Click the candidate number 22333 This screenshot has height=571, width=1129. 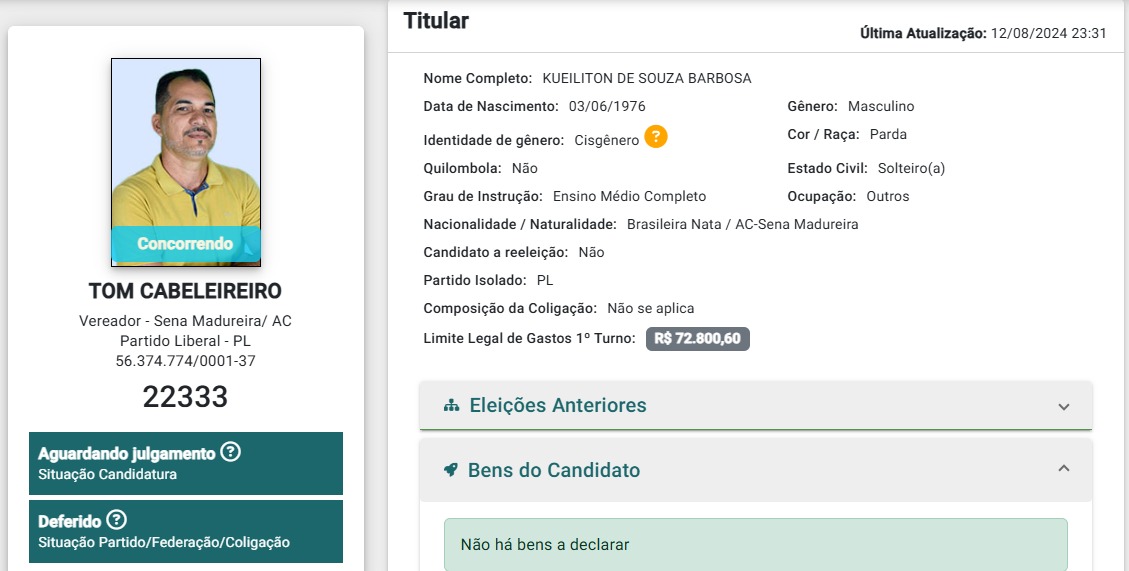click(185, 397)
